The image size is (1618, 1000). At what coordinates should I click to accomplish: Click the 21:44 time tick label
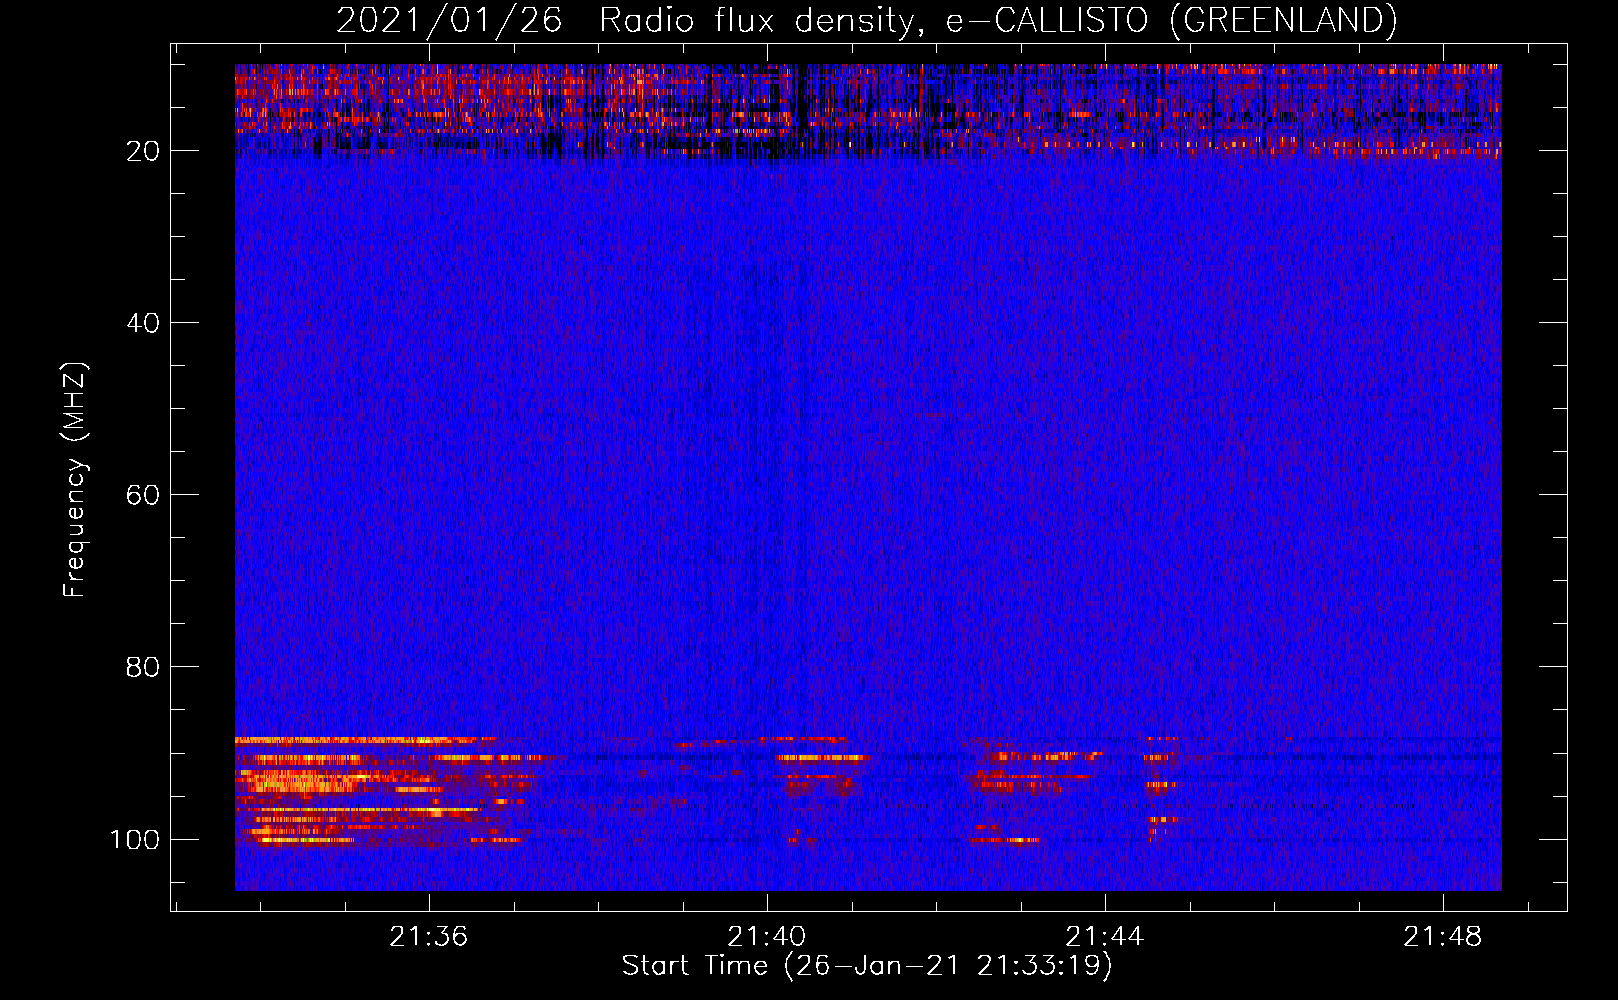coord(1105,937)
